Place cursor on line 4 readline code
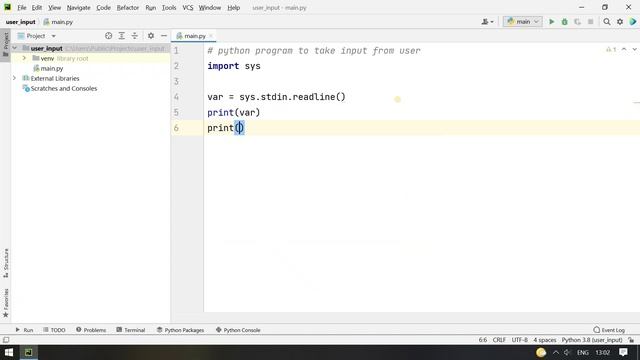Image resolution: width=640 pixels, height=360 pixels. coord(276,97)
